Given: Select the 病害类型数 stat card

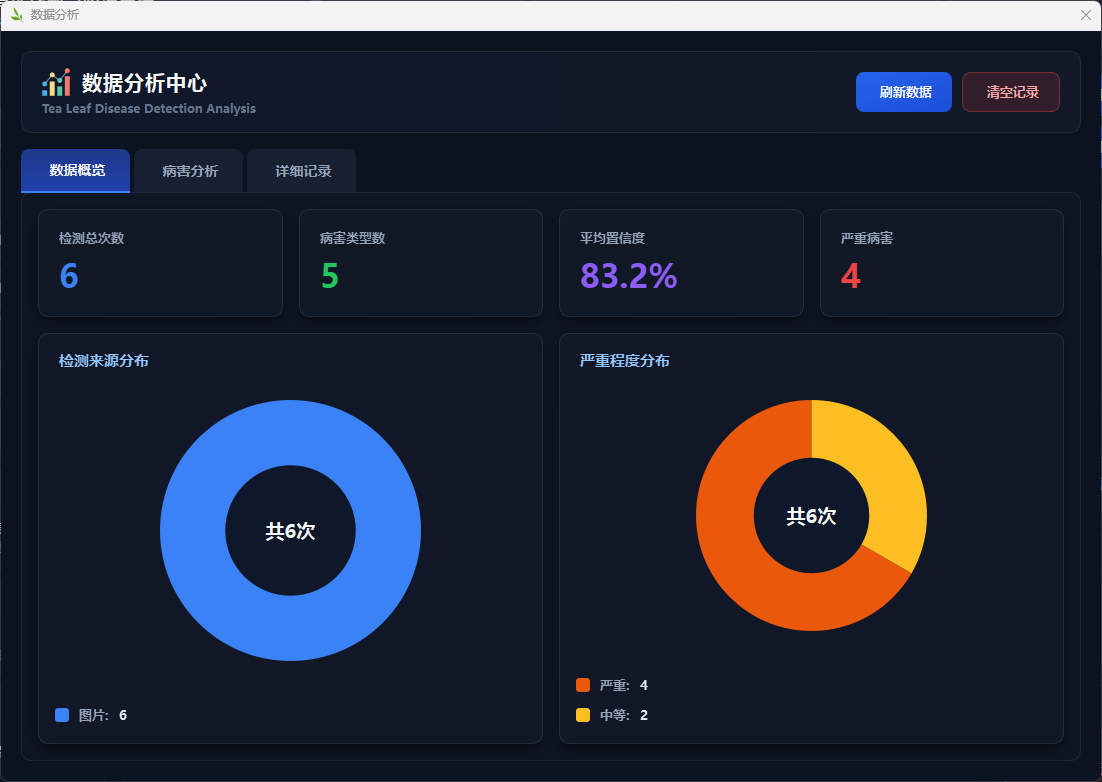Looking at the screenshot, I should coord(420,263).
